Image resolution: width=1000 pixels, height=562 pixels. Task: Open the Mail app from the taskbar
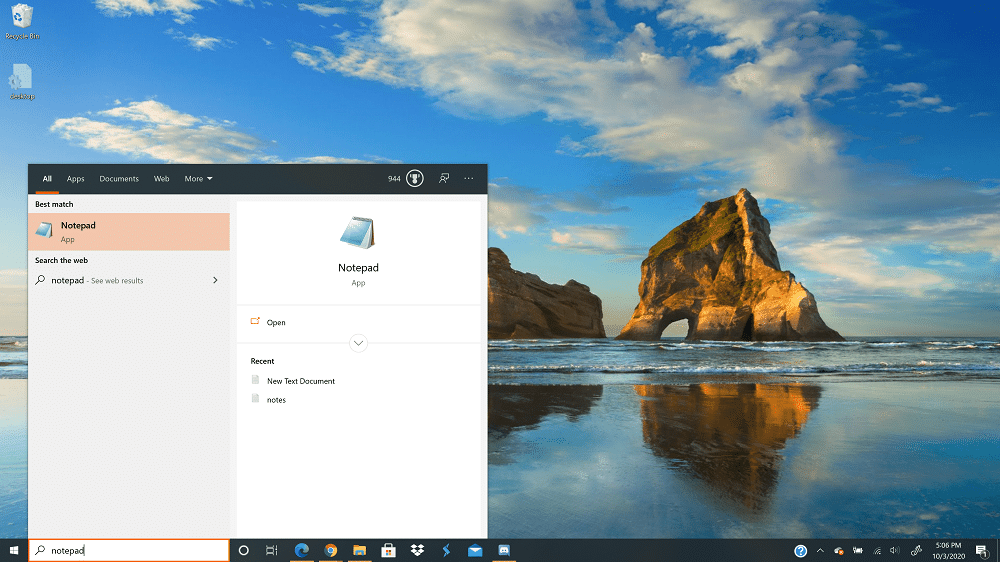[475, 551]
